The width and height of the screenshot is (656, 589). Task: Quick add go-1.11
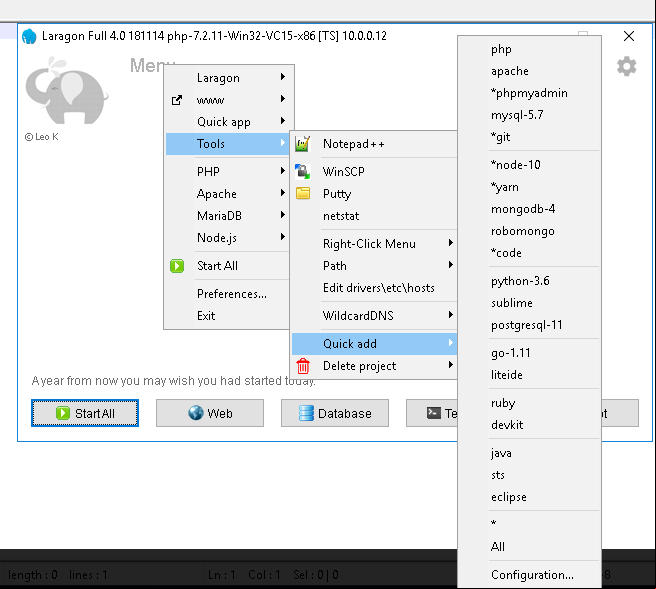point(530,353)
